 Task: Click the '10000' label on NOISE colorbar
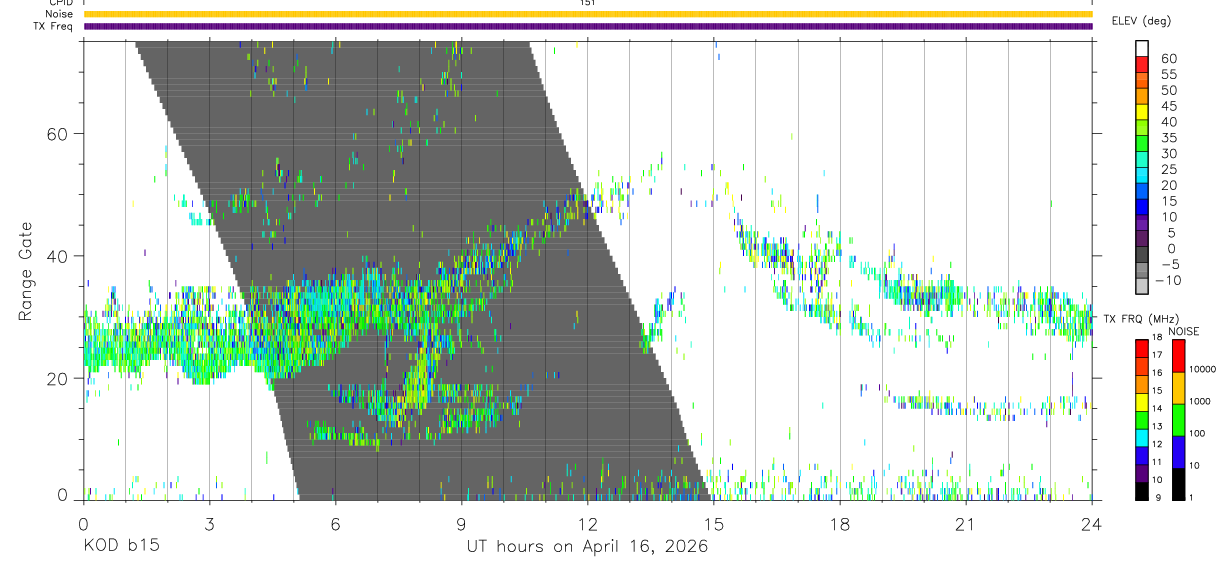(x=1203, y=369)
